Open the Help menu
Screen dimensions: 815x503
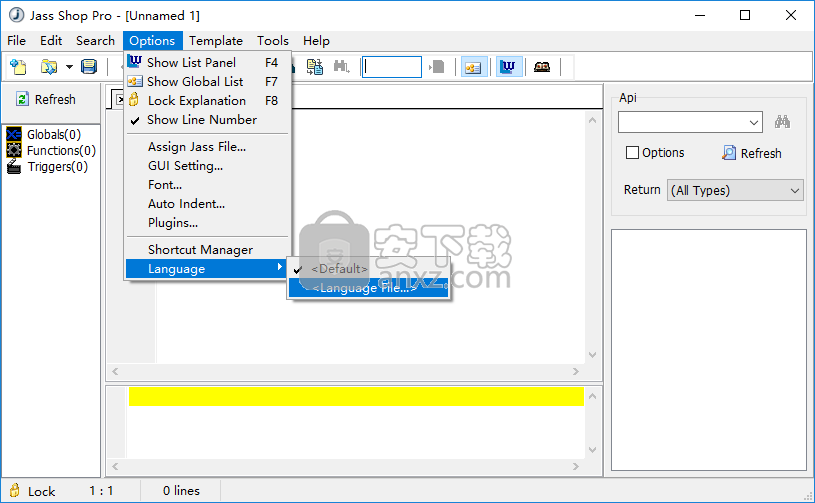point(316,41)
